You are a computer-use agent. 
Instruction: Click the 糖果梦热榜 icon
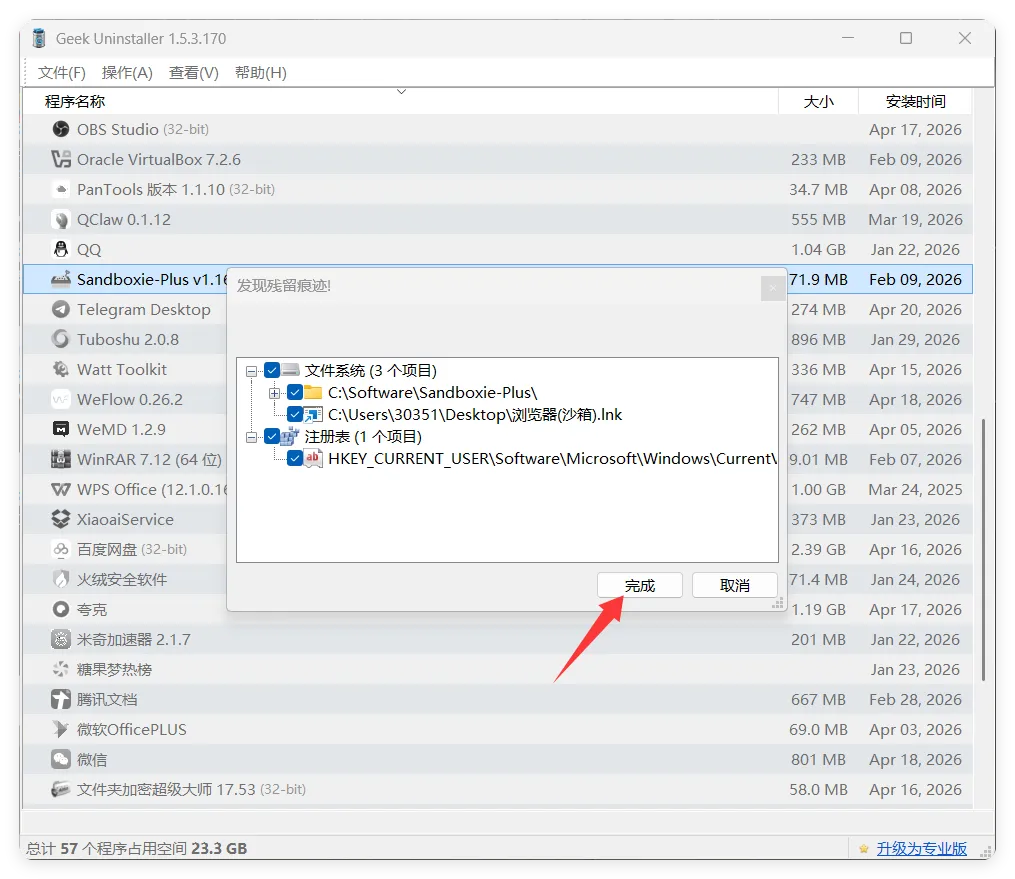[61, 669]
